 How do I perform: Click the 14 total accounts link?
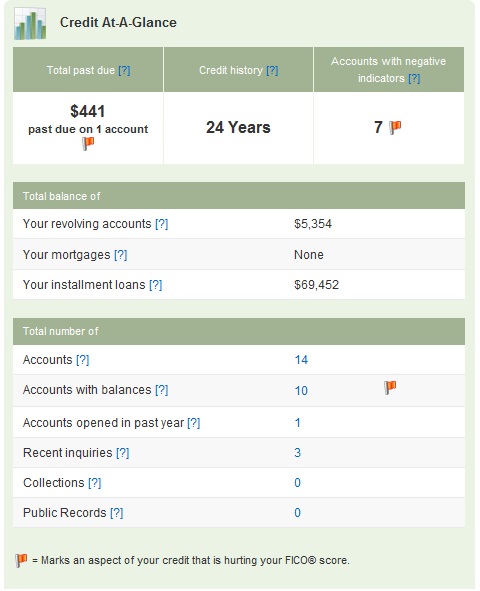tap(301, 360)
